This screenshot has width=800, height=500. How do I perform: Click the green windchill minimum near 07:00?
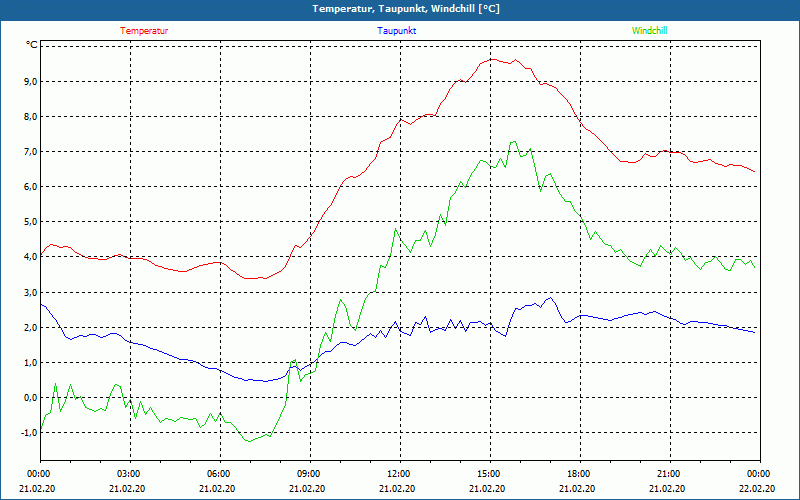pos(249,441)
